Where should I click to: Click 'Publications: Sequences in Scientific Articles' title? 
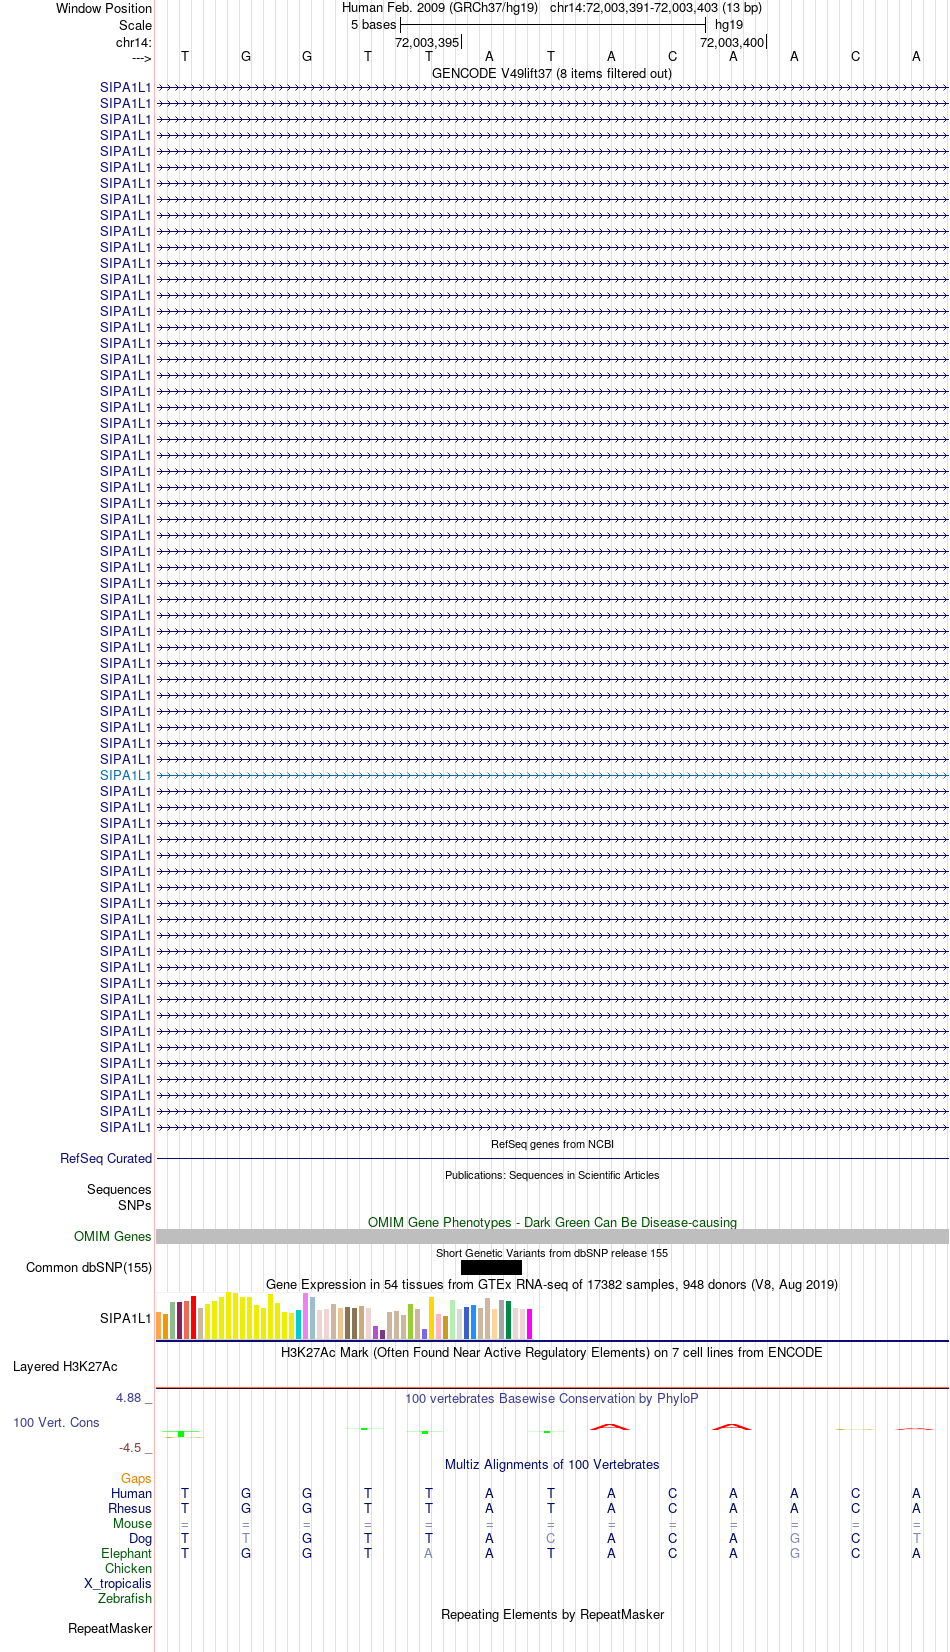[552, 1175]
